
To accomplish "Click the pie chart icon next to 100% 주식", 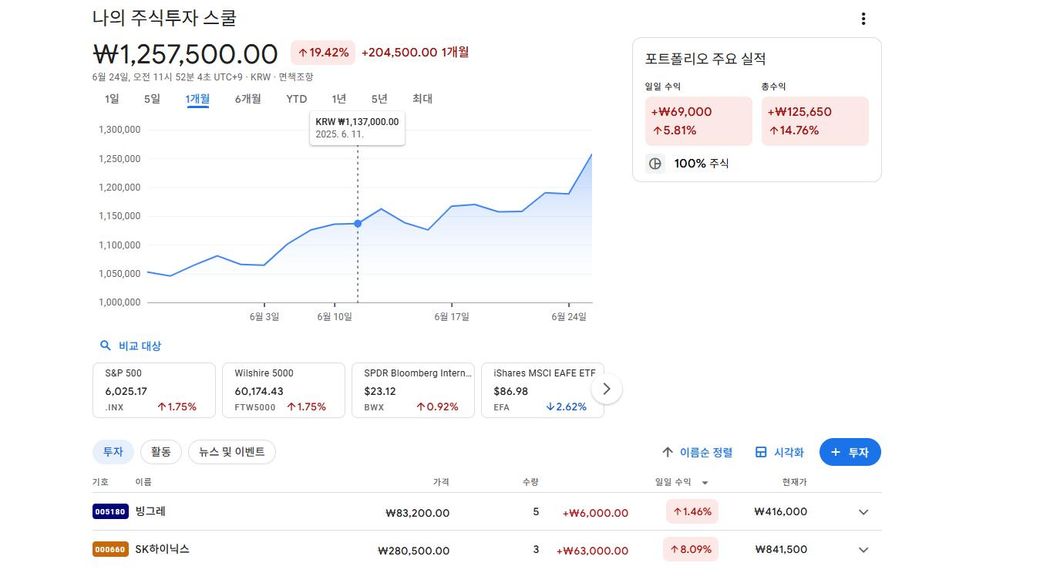I will point(656,163).
